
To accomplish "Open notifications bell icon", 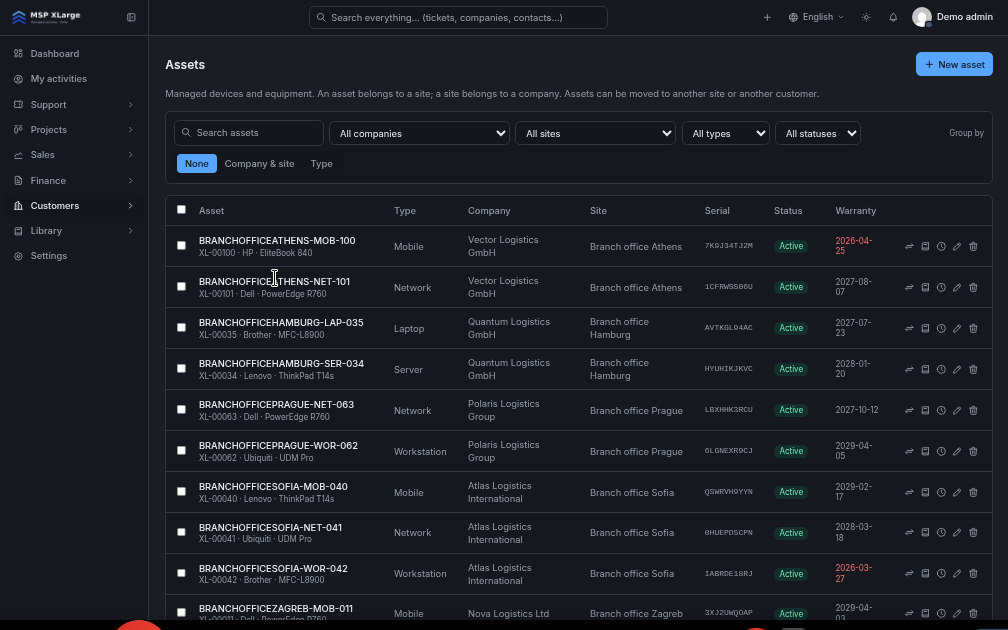I will [x=893, y=17].
